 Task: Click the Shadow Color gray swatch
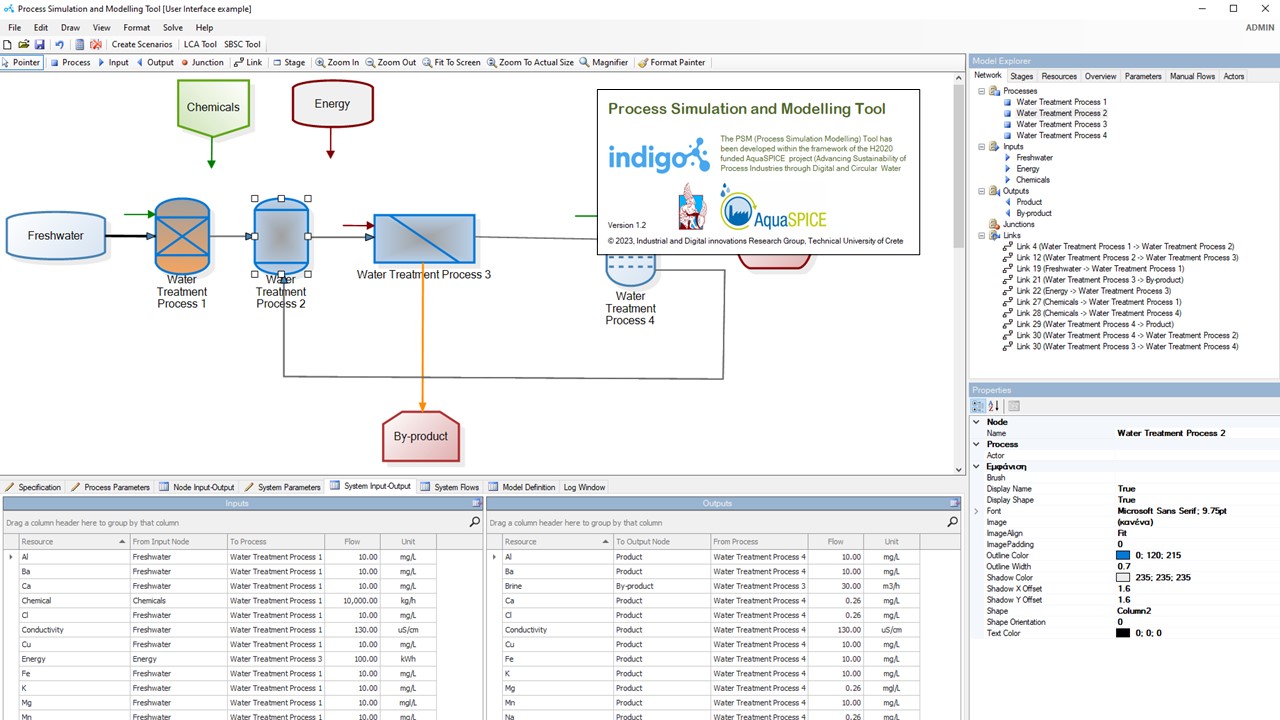point(1123,577)
